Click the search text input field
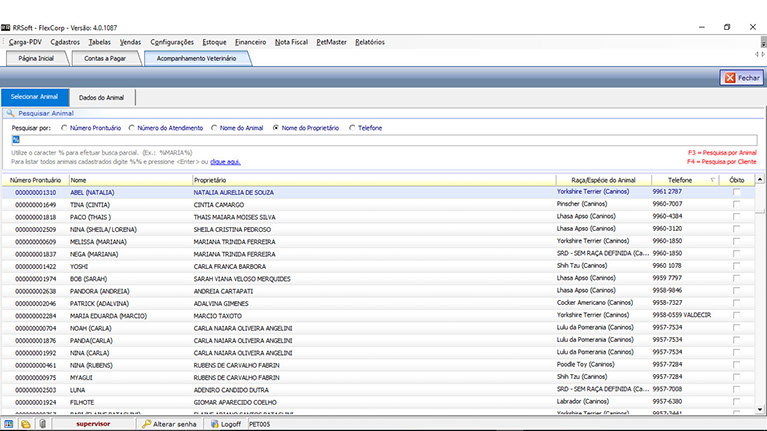 380,140
